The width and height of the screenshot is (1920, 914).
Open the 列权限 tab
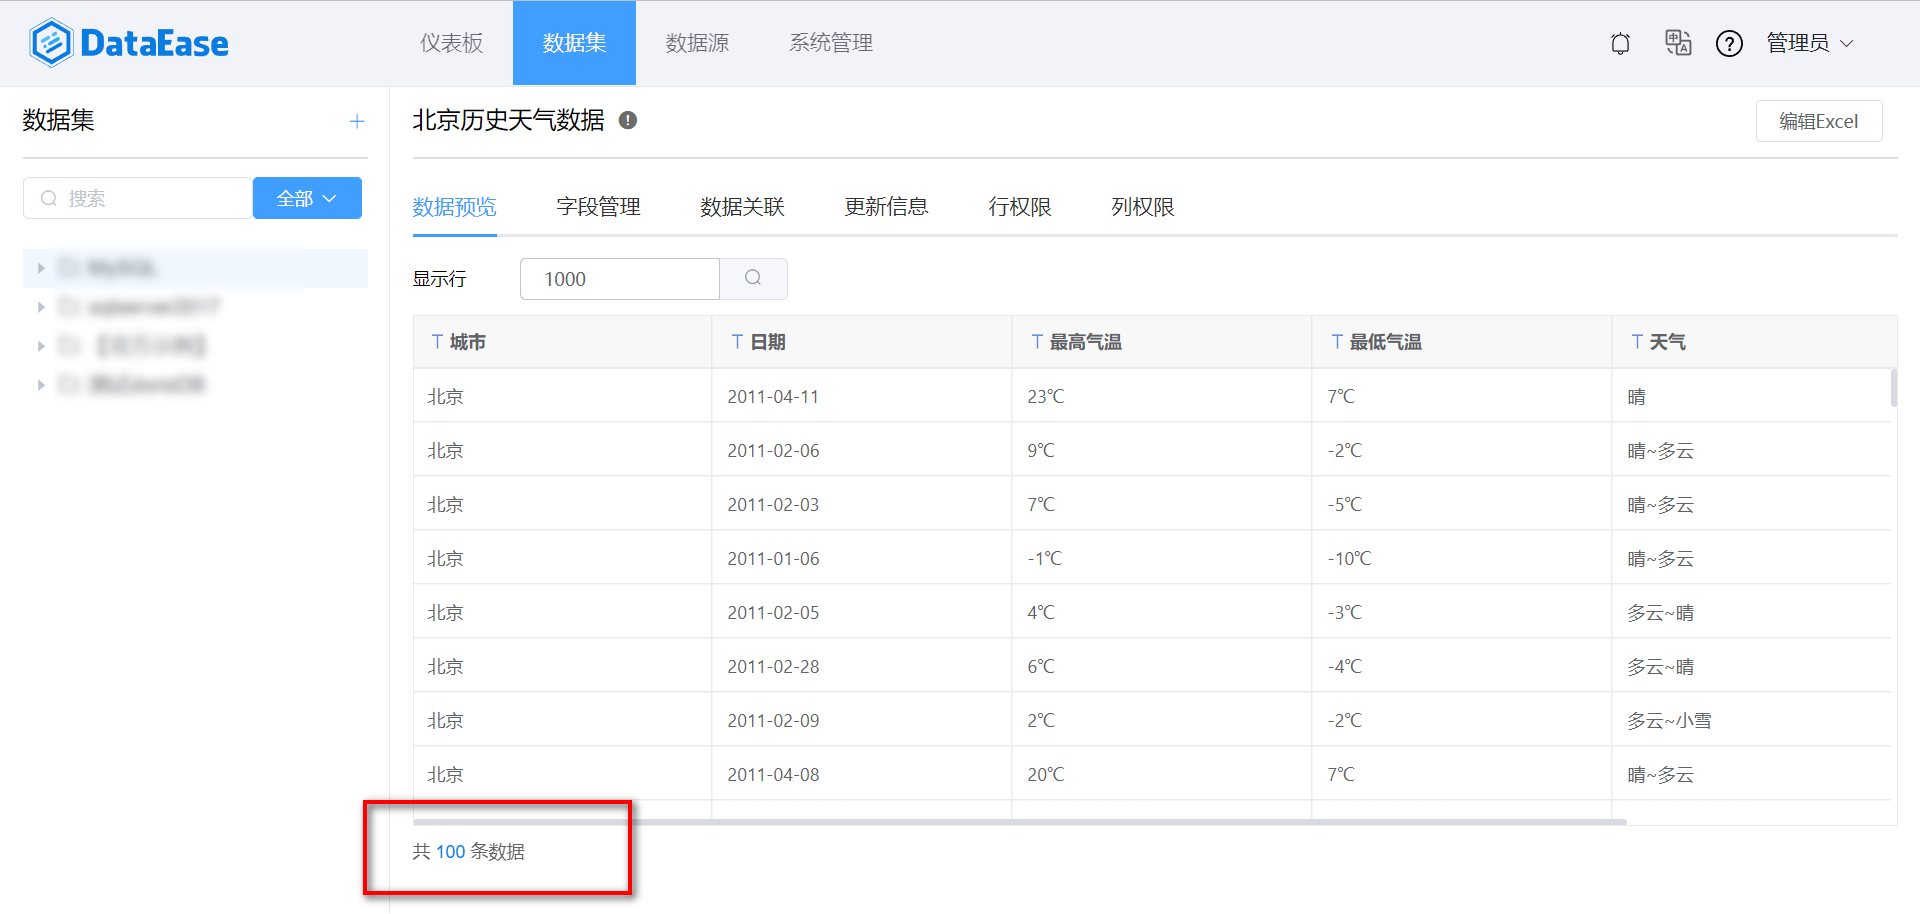(x=1143, y=207)
